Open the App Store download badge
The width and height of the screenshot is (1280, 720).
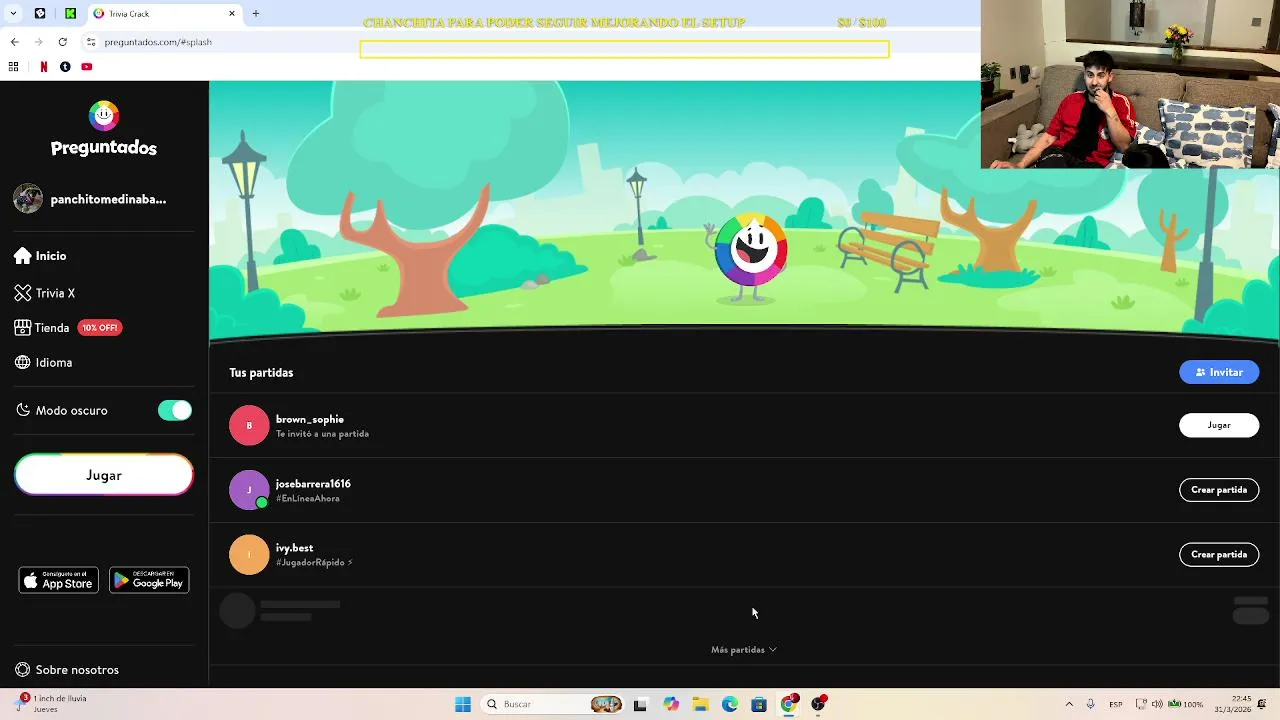[59, 581]
